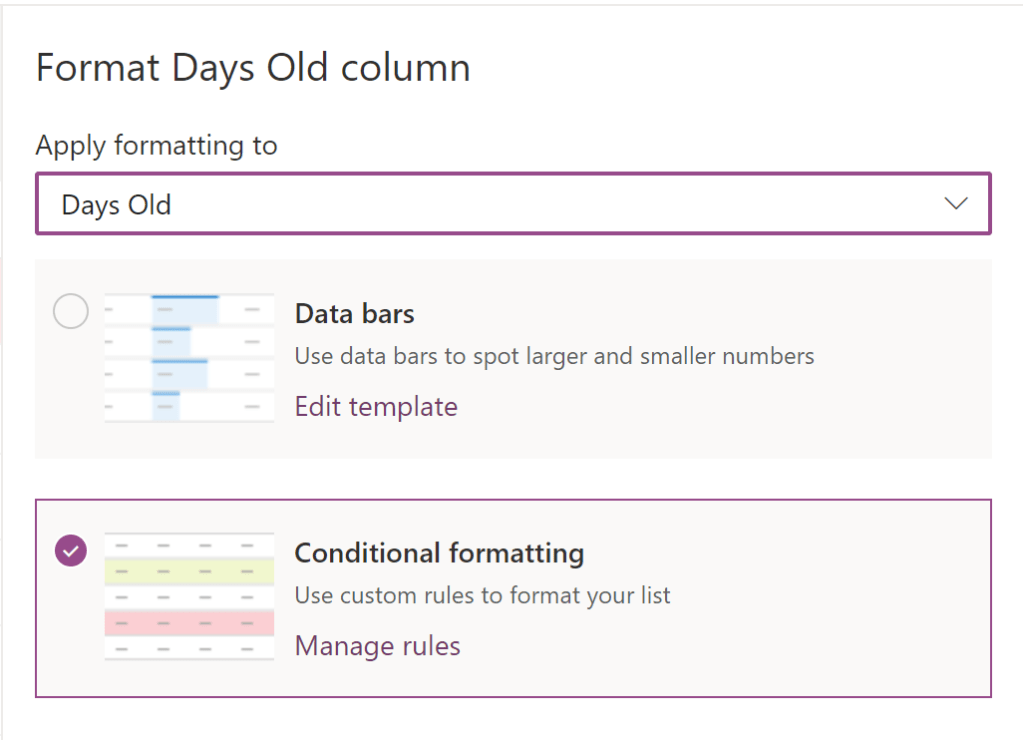Screen dimensions: 1023x740
Task: Click the Apply formatting to label
Action: coord(156,146)
